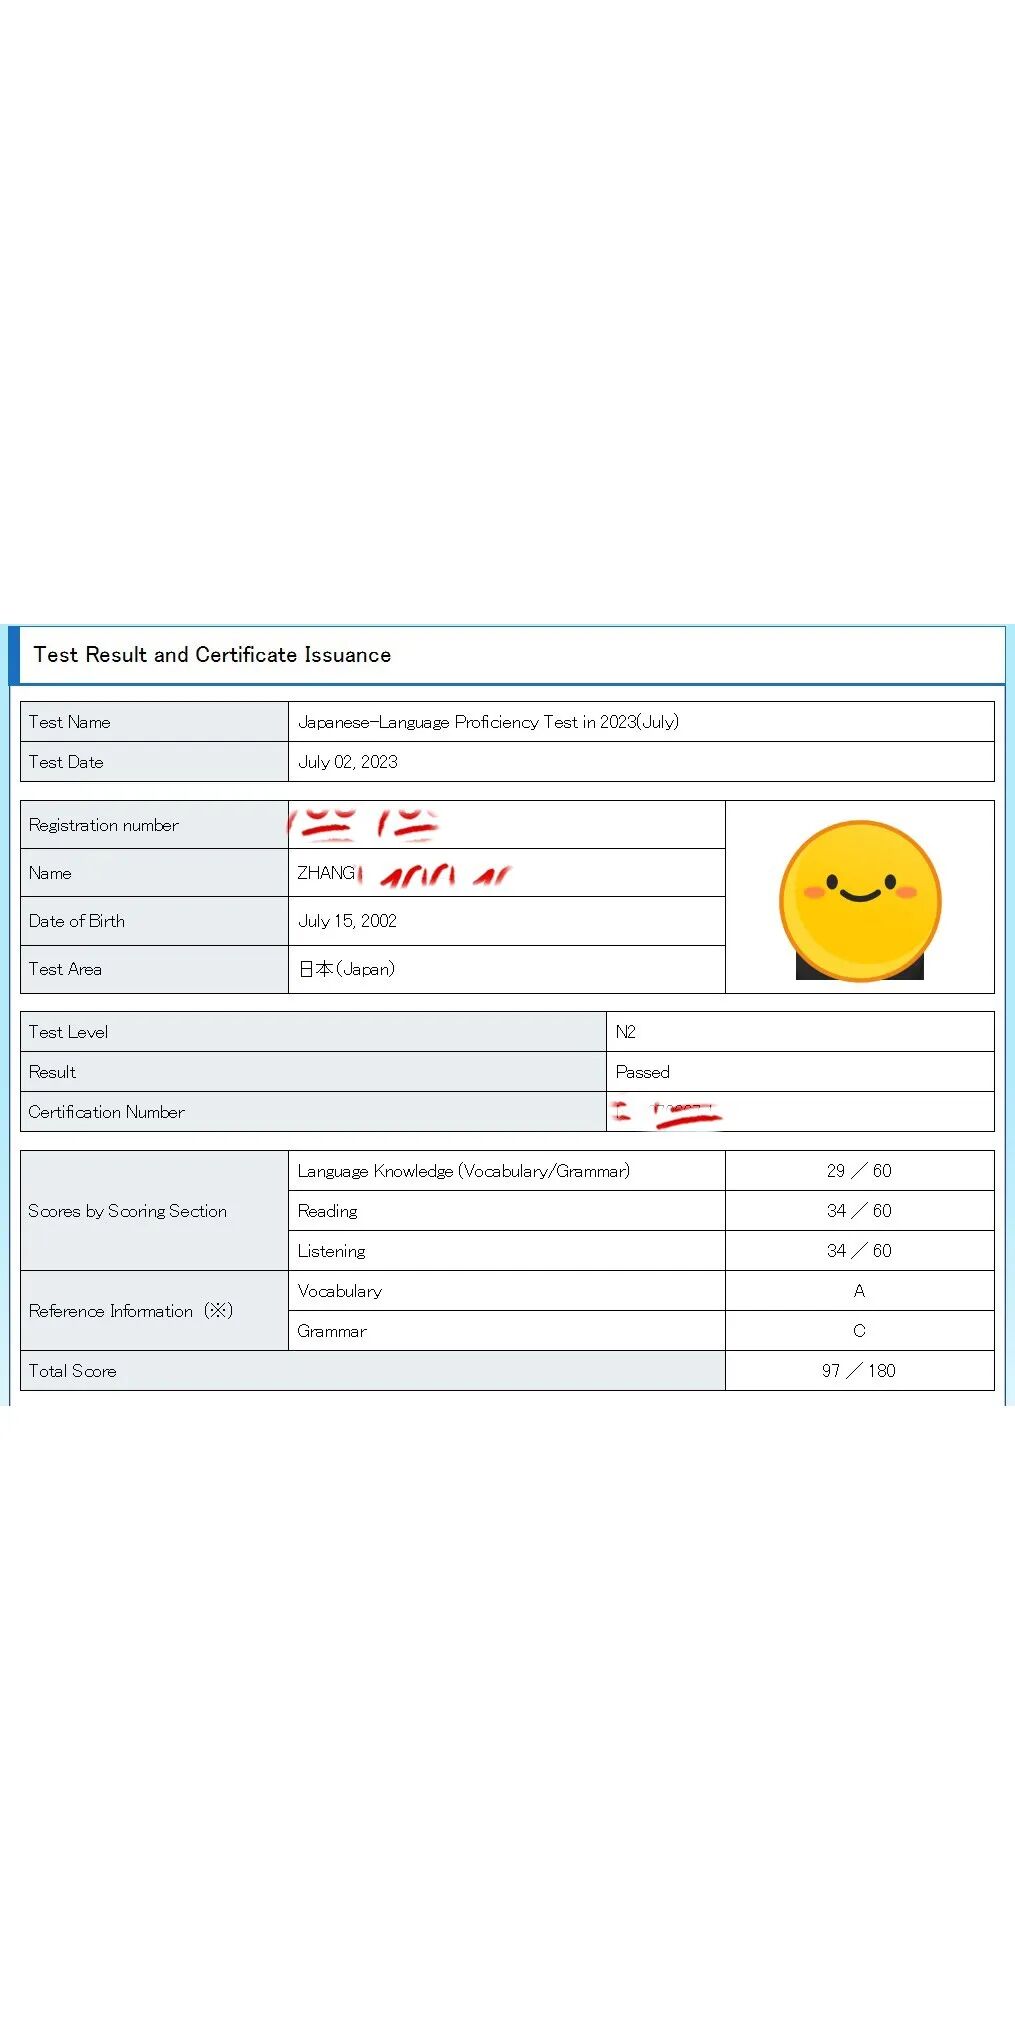Click 'Japanese-Language Proficiency Test in 2023(July)' value
Image resolution: width=1015 pixels, height=2030 pixels.
[x=488, y=722]
